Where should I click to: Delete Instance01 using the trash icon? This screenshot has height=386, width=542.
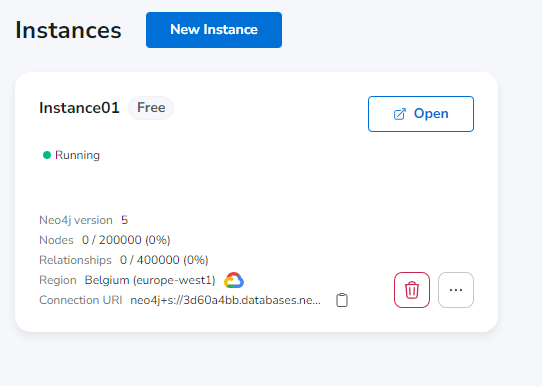click(412, 290)
